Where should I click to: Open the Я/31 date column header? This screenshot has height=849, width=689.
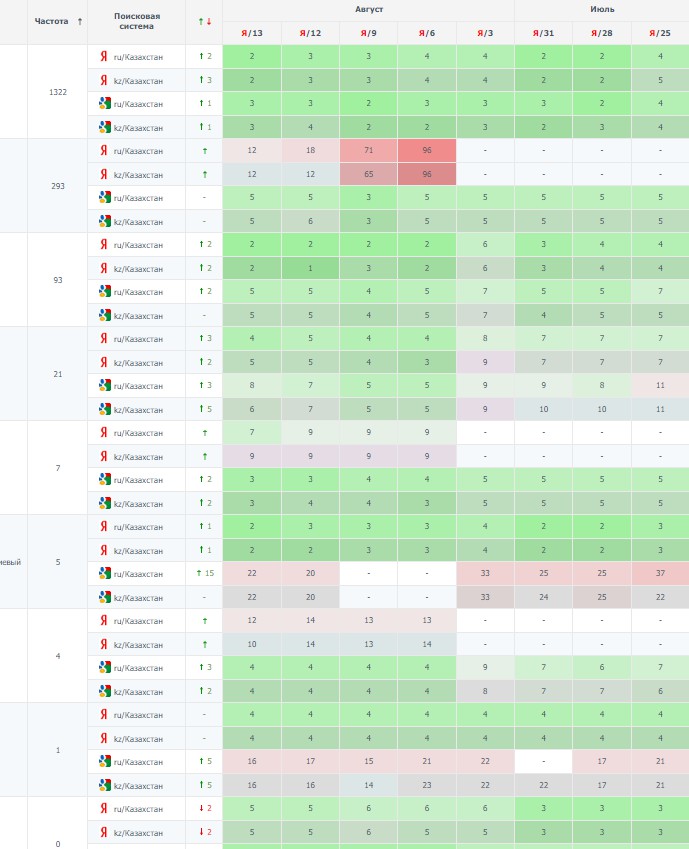(x=543, y=33)
